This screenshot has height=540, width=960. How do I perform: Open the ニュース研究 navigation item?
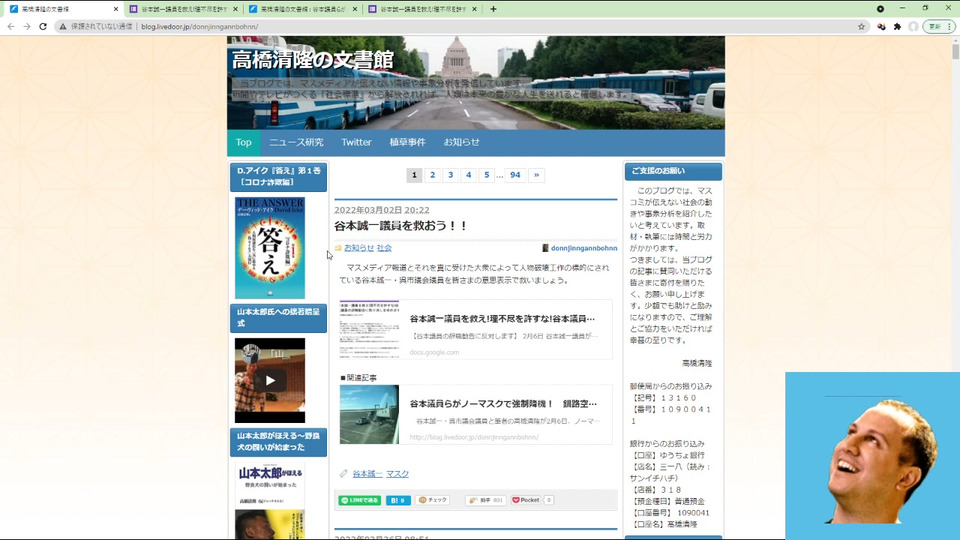(296, 142)
